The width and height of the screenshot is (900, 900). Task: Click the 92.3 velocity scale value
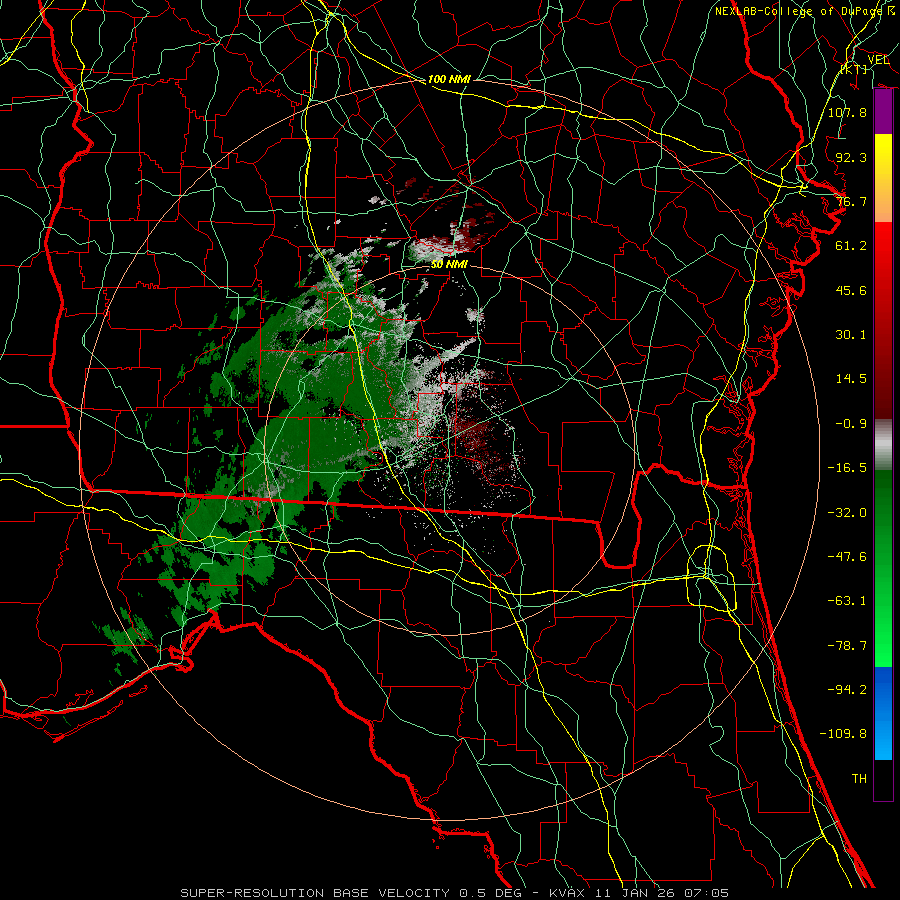click(851, 157)
